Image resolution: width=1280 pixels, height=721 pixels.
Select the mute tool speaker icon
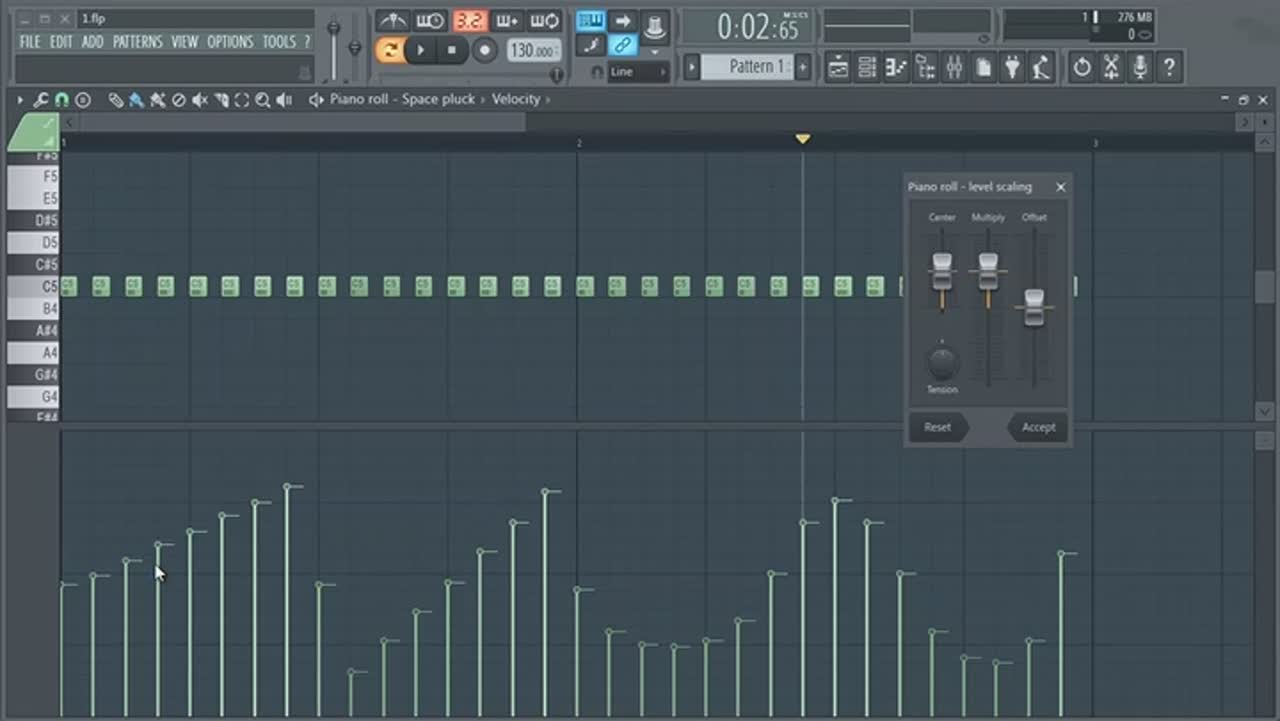pos(199,100)
